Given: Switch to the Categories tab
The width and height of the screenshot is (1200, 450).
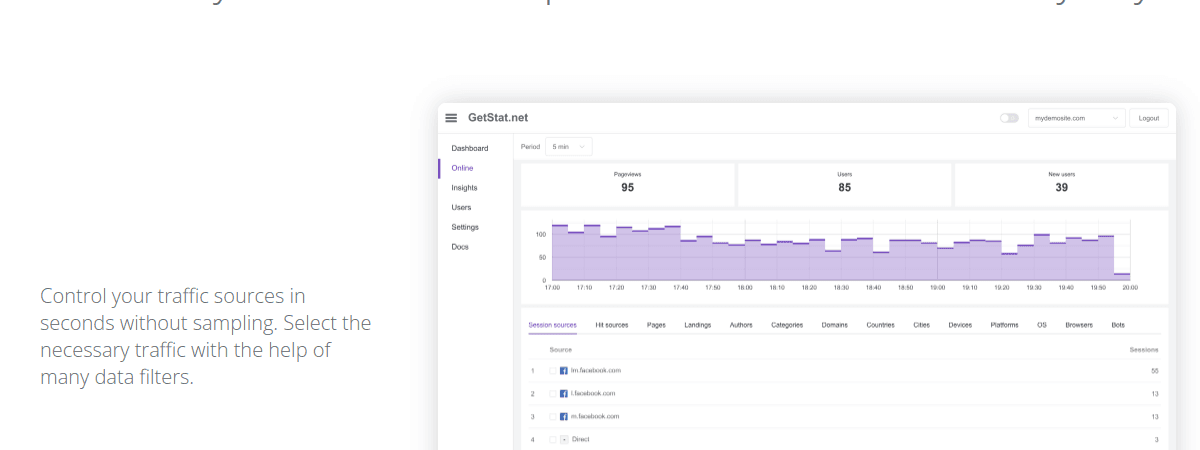Looking at the screenshot, I should [x=787, y=325].
